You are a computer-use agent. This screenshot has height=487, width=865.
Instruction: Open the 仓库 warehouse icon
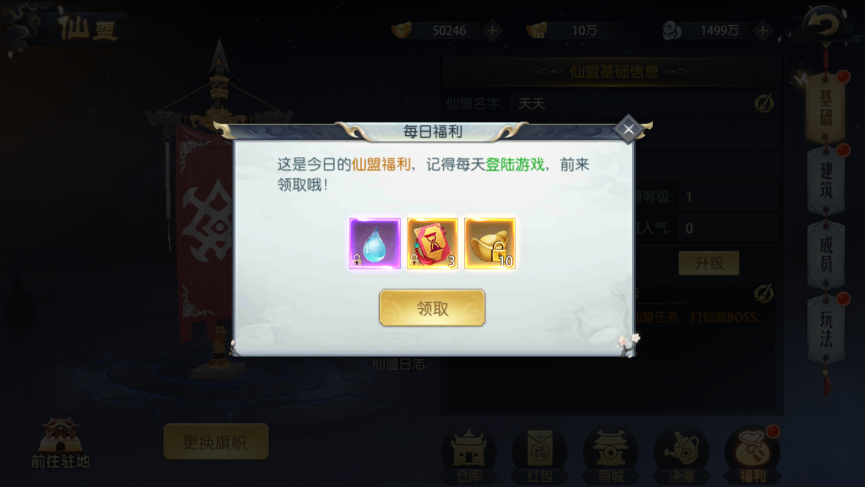469,454
